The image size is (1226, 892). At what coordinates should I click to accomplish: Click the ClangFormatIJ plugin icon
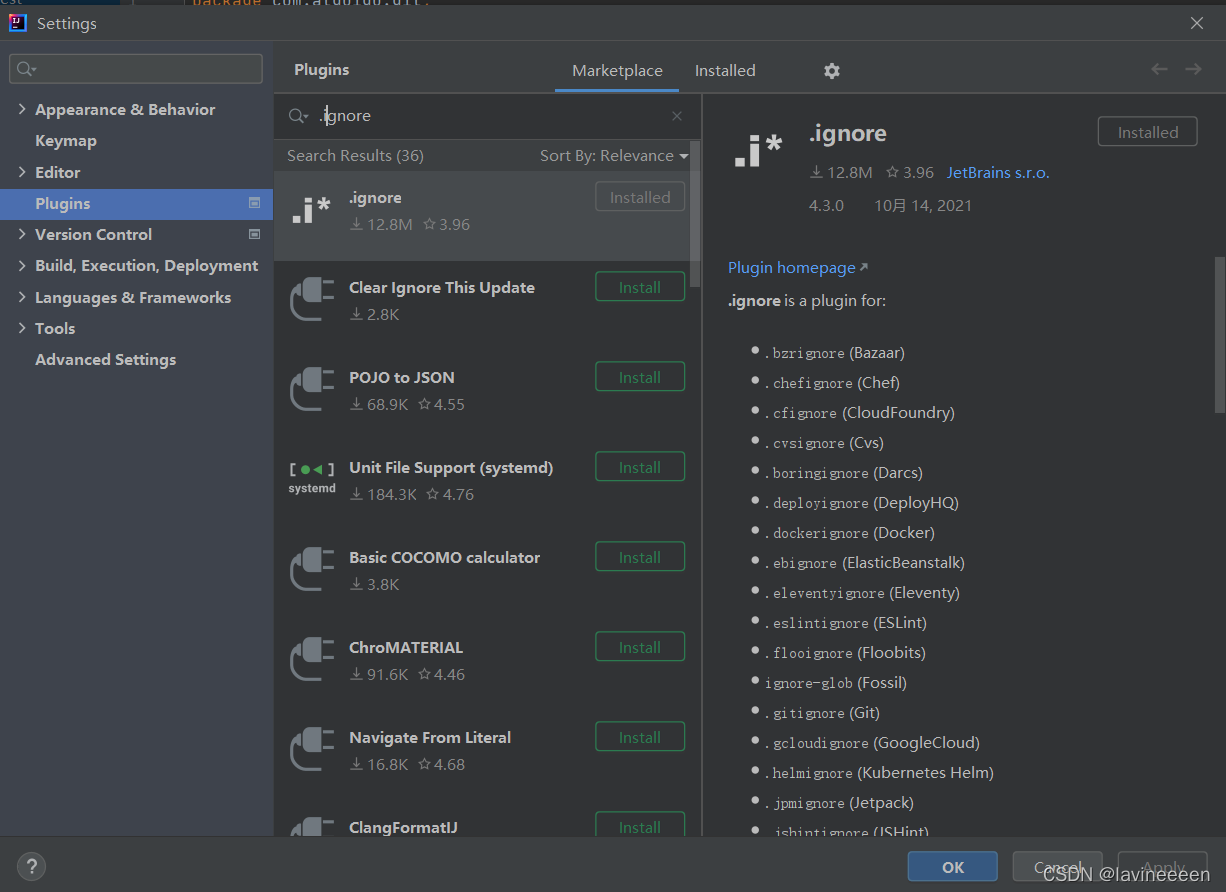(x=311, y=827)
